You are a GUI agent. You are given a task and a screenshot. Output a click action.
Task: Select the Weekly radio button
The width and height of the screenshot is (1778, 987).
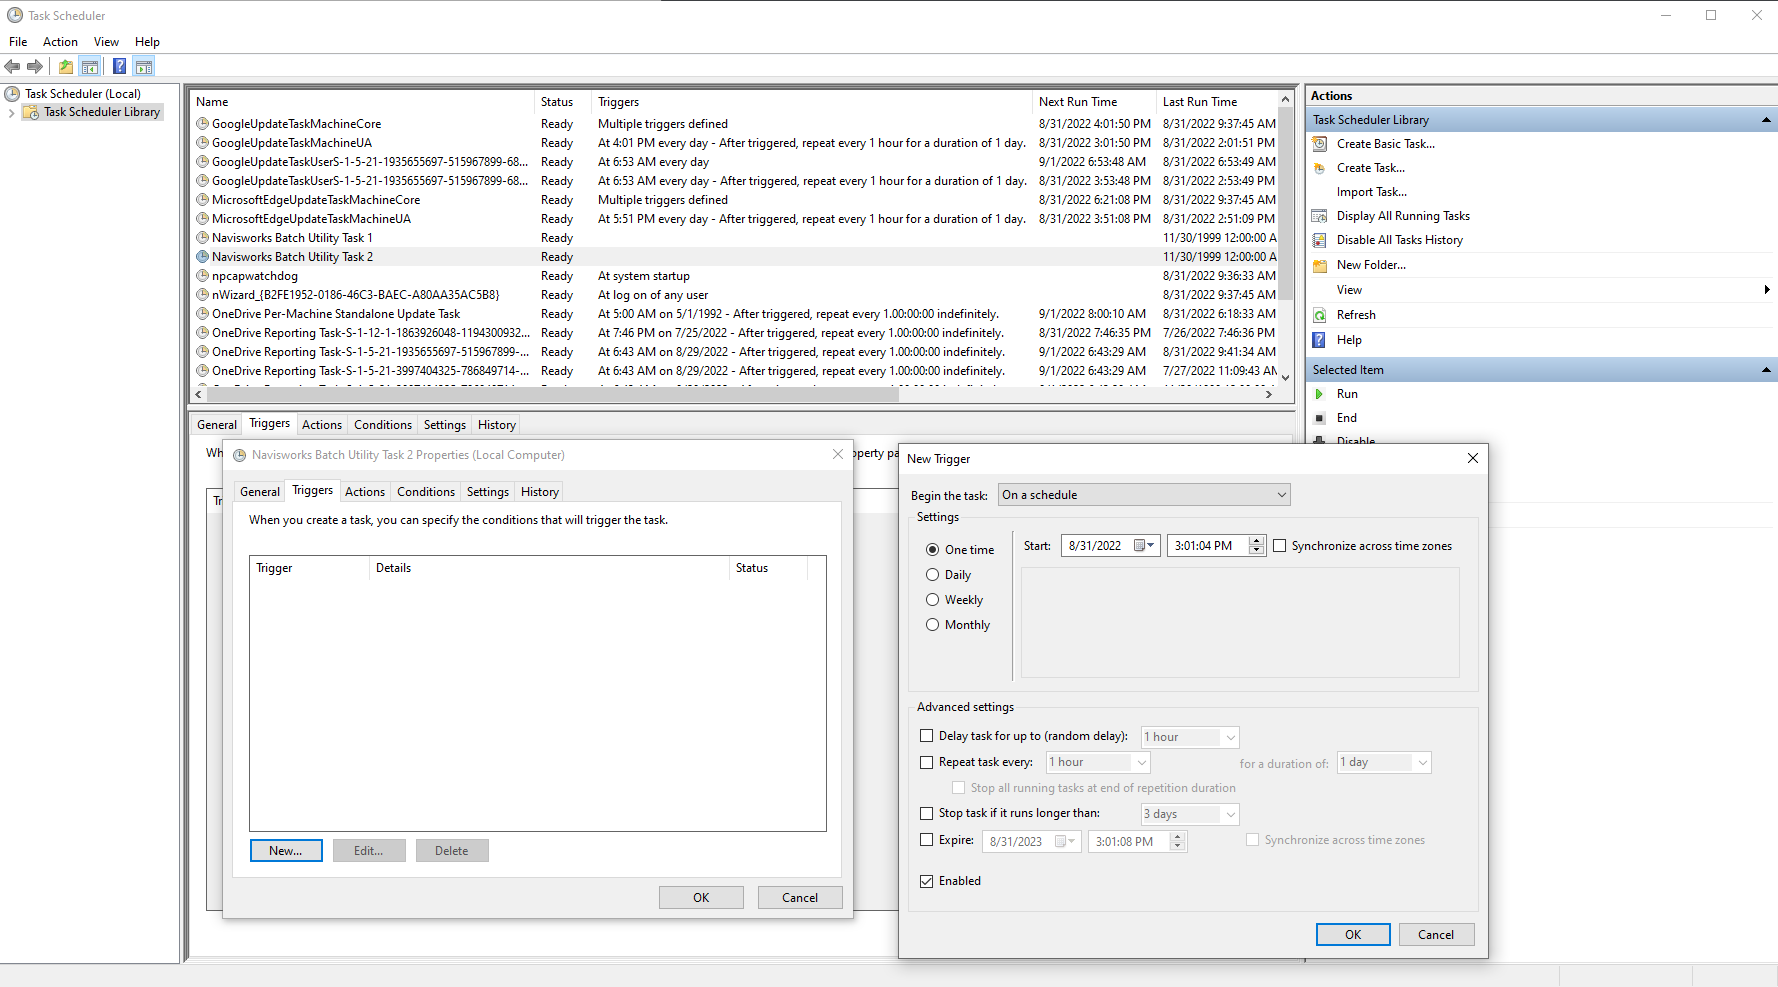(932, 600)
